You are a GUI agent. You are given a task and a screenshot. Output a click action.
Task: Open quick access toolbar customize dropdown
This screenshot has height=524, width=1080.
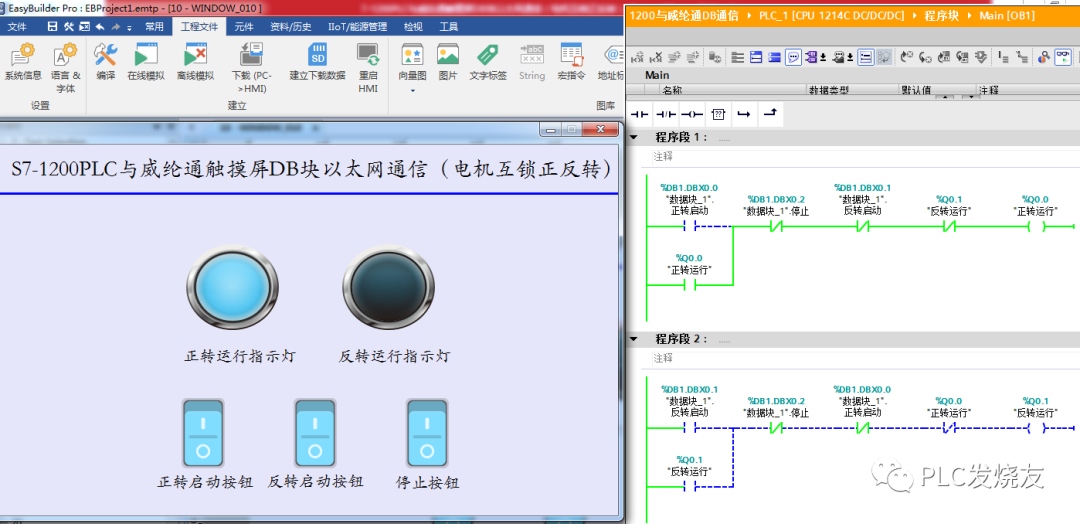click(x=129, y=27)
